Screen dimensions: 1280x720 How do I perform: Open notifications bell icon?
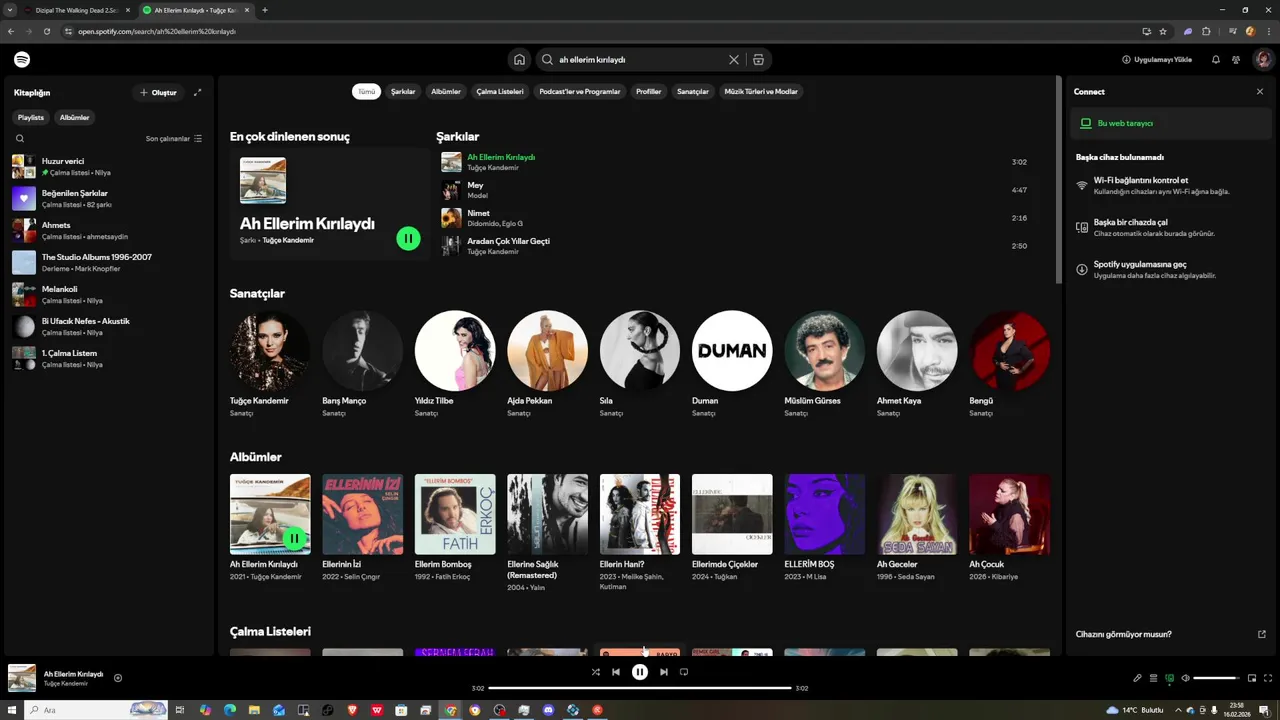coord(1216,59)
